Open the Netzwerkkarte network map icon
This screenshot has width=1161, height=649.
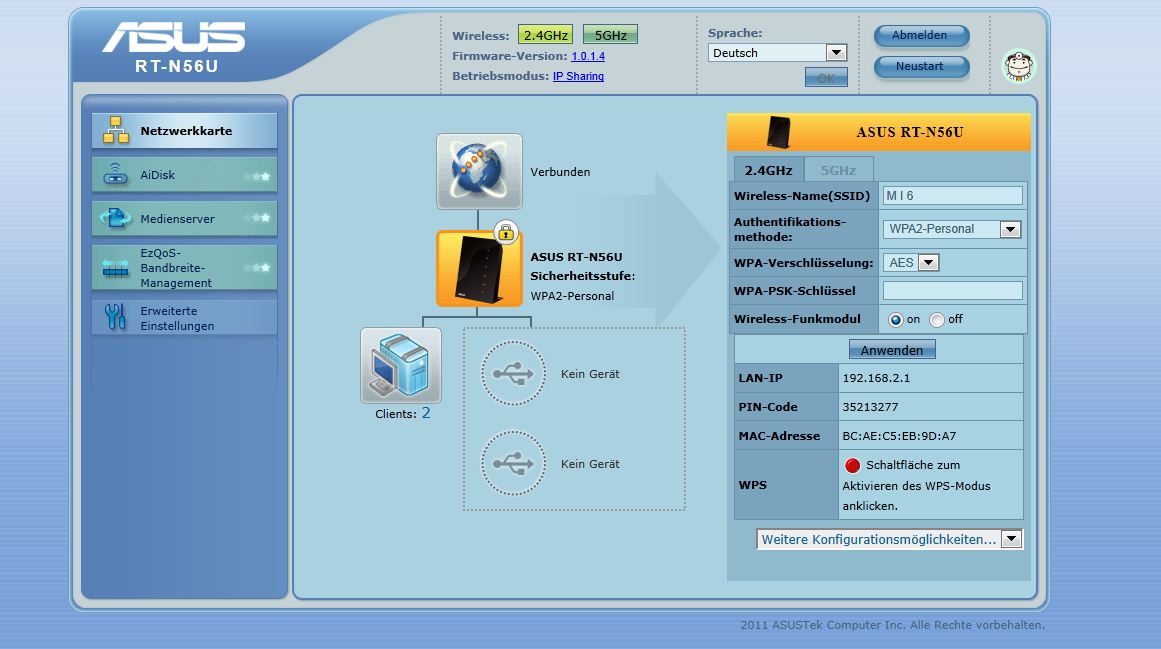pyautogui.click(x=116, y=130)
